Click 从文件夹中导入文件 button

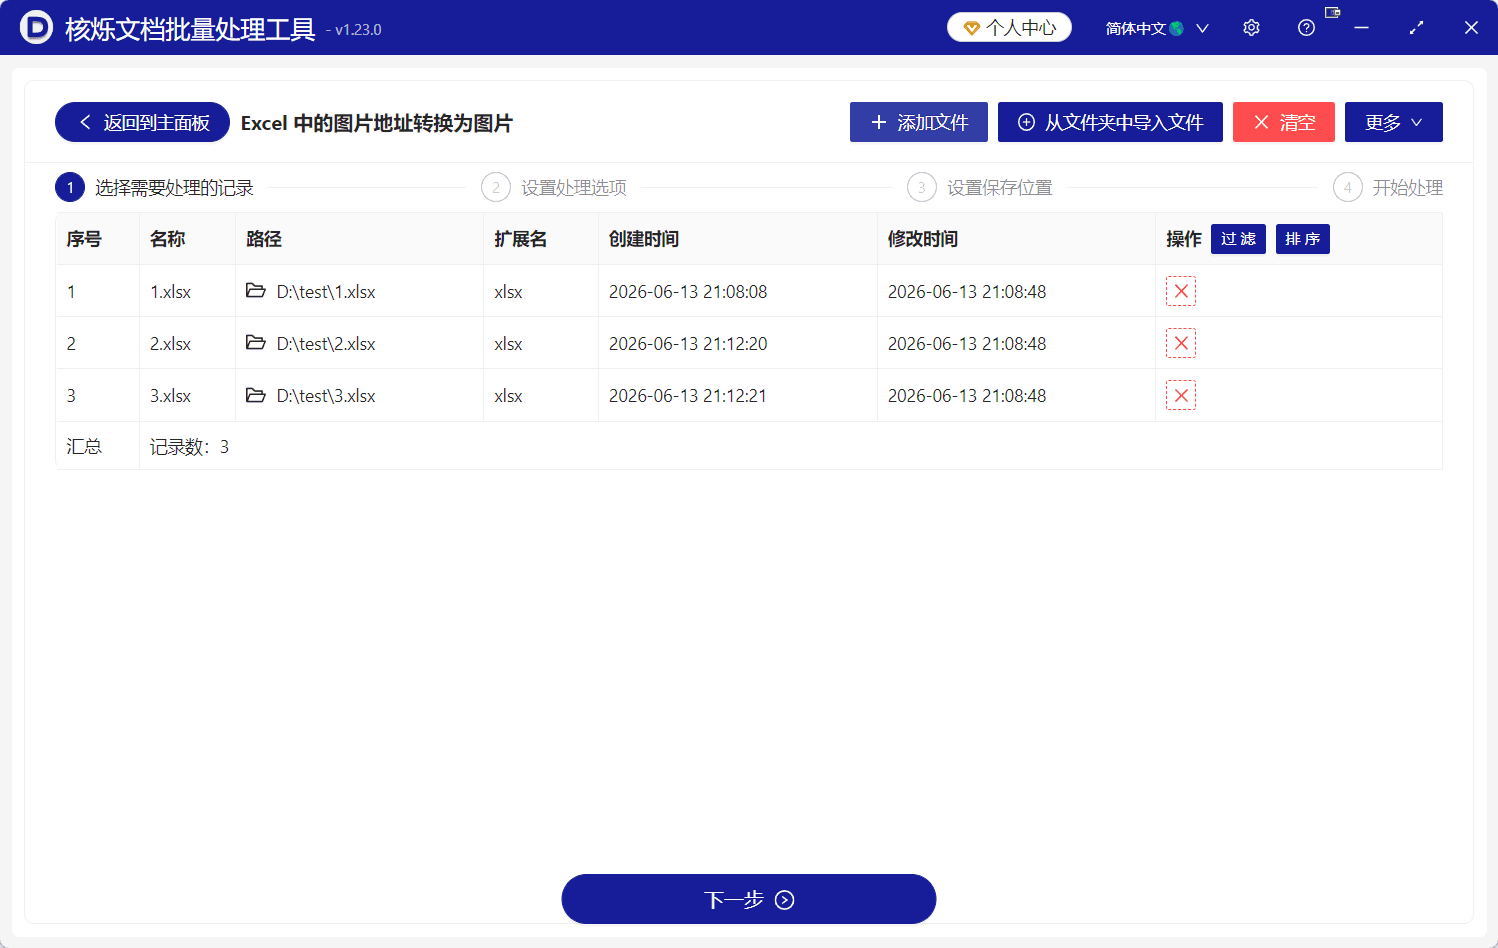coord(1110,122)
